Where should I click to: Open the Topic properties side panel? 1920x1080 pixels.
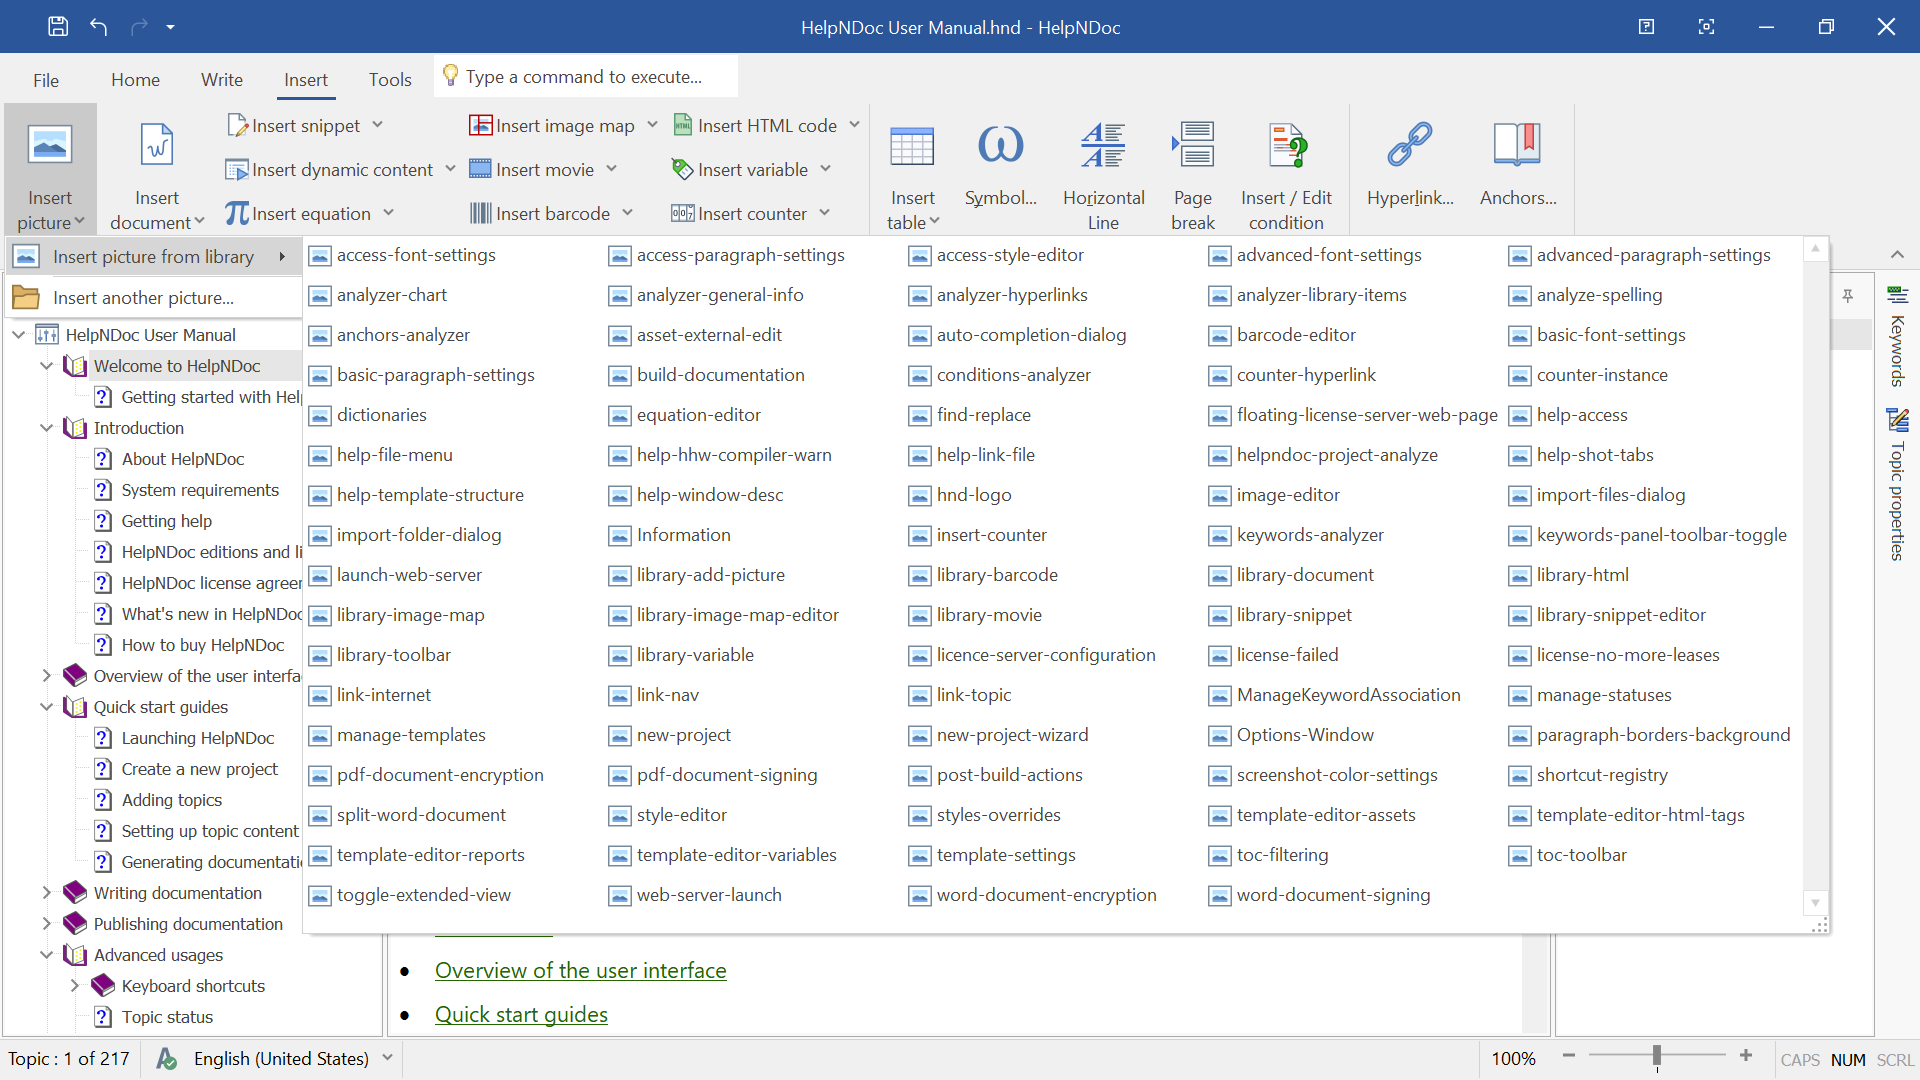click(x=1897, y=485)
